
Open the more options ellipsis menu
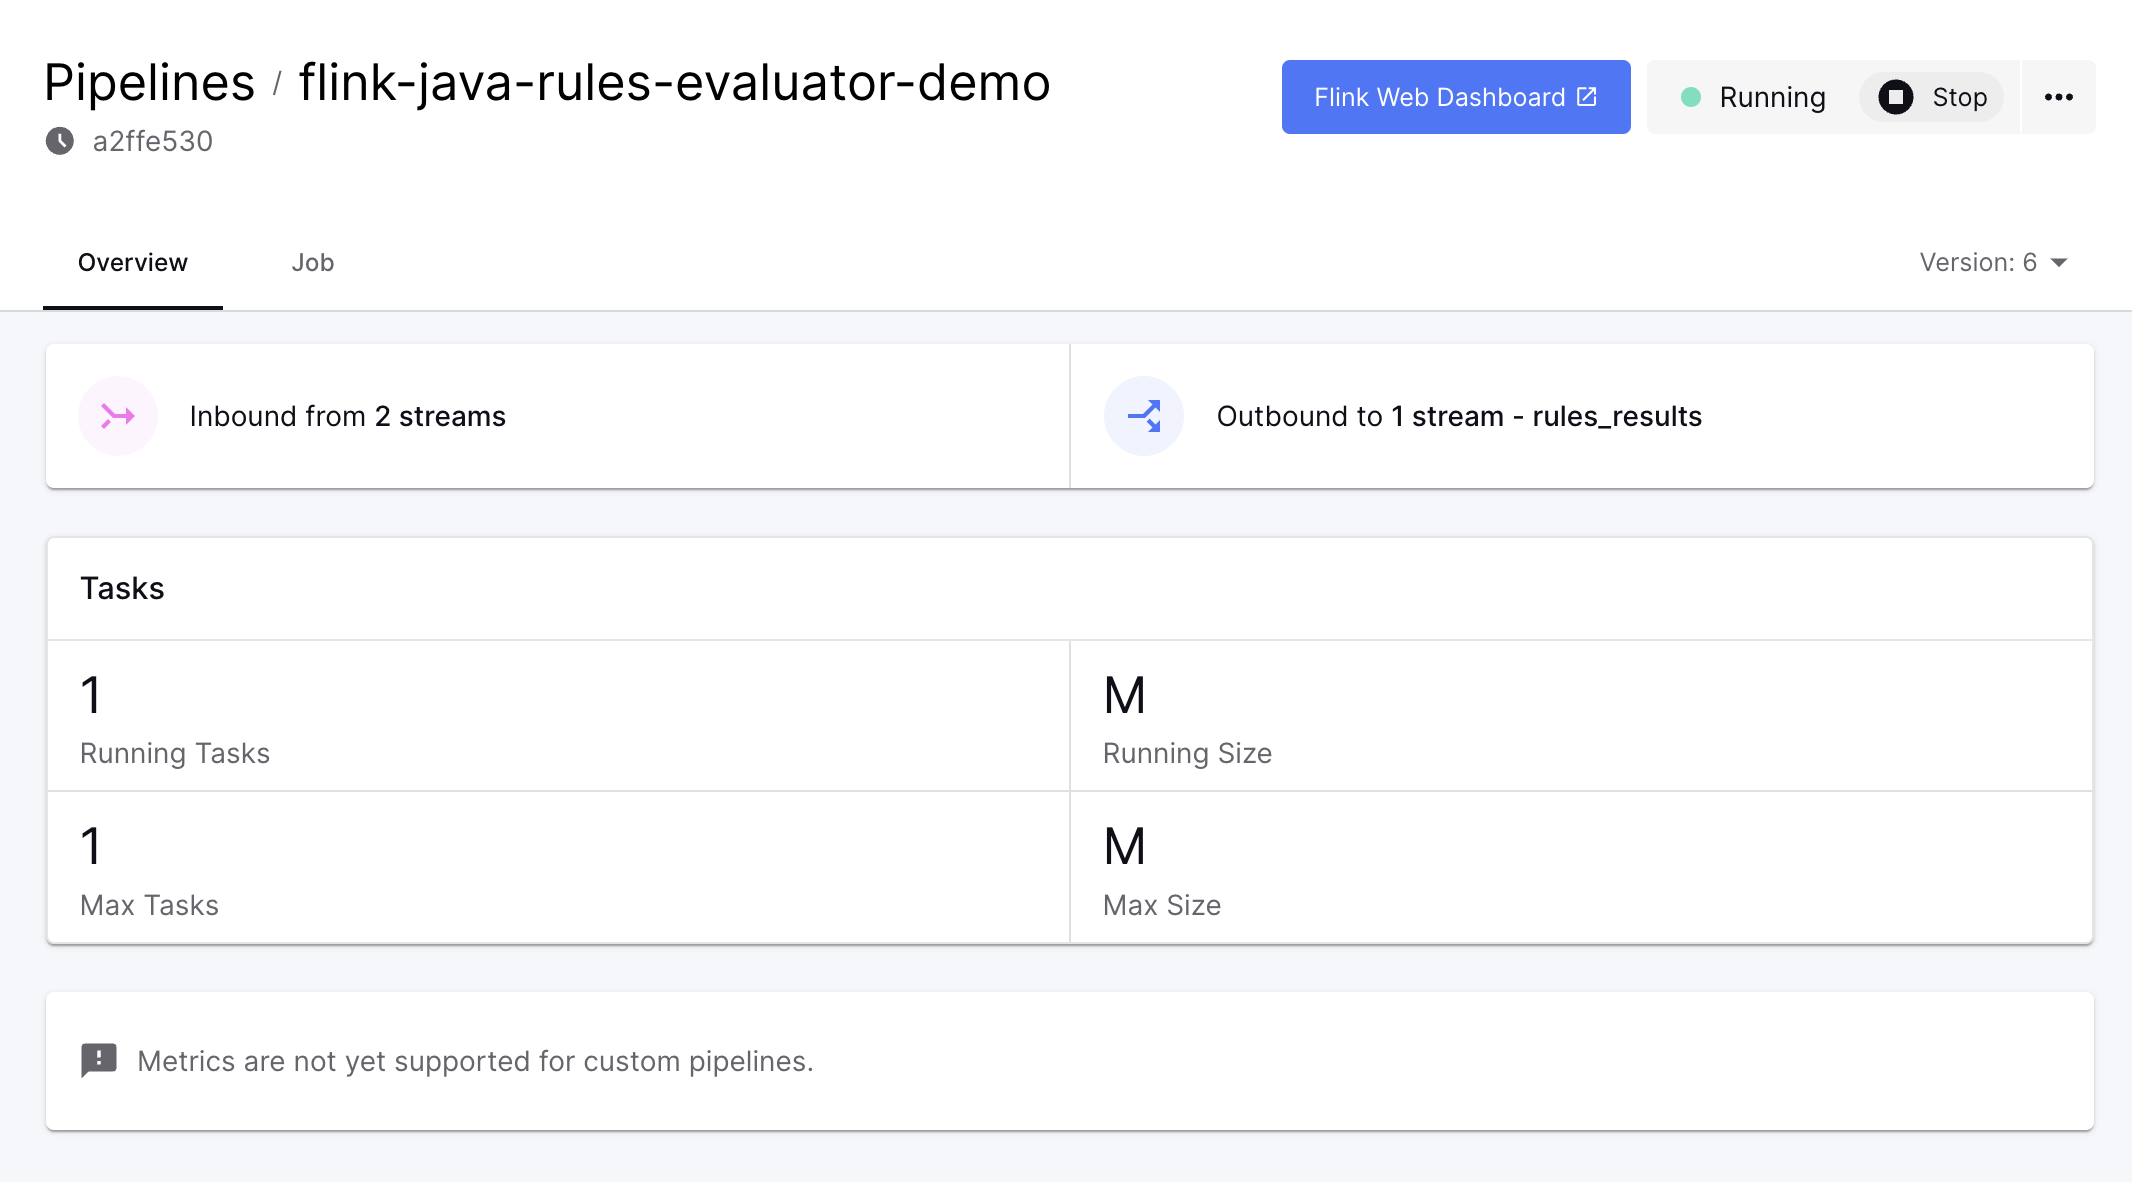click(2058, 97)
